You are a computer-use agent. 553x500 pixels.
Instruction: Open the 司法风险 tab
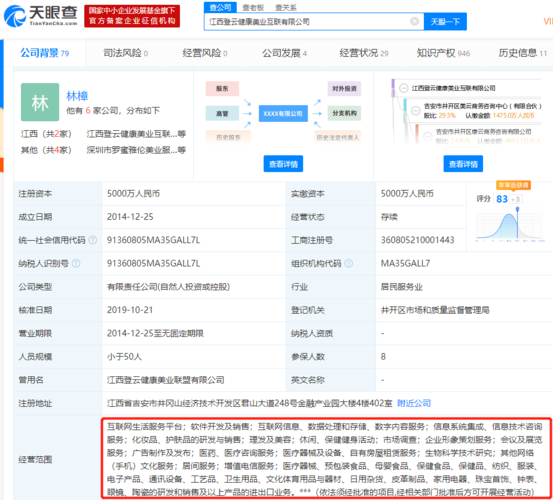126,53
